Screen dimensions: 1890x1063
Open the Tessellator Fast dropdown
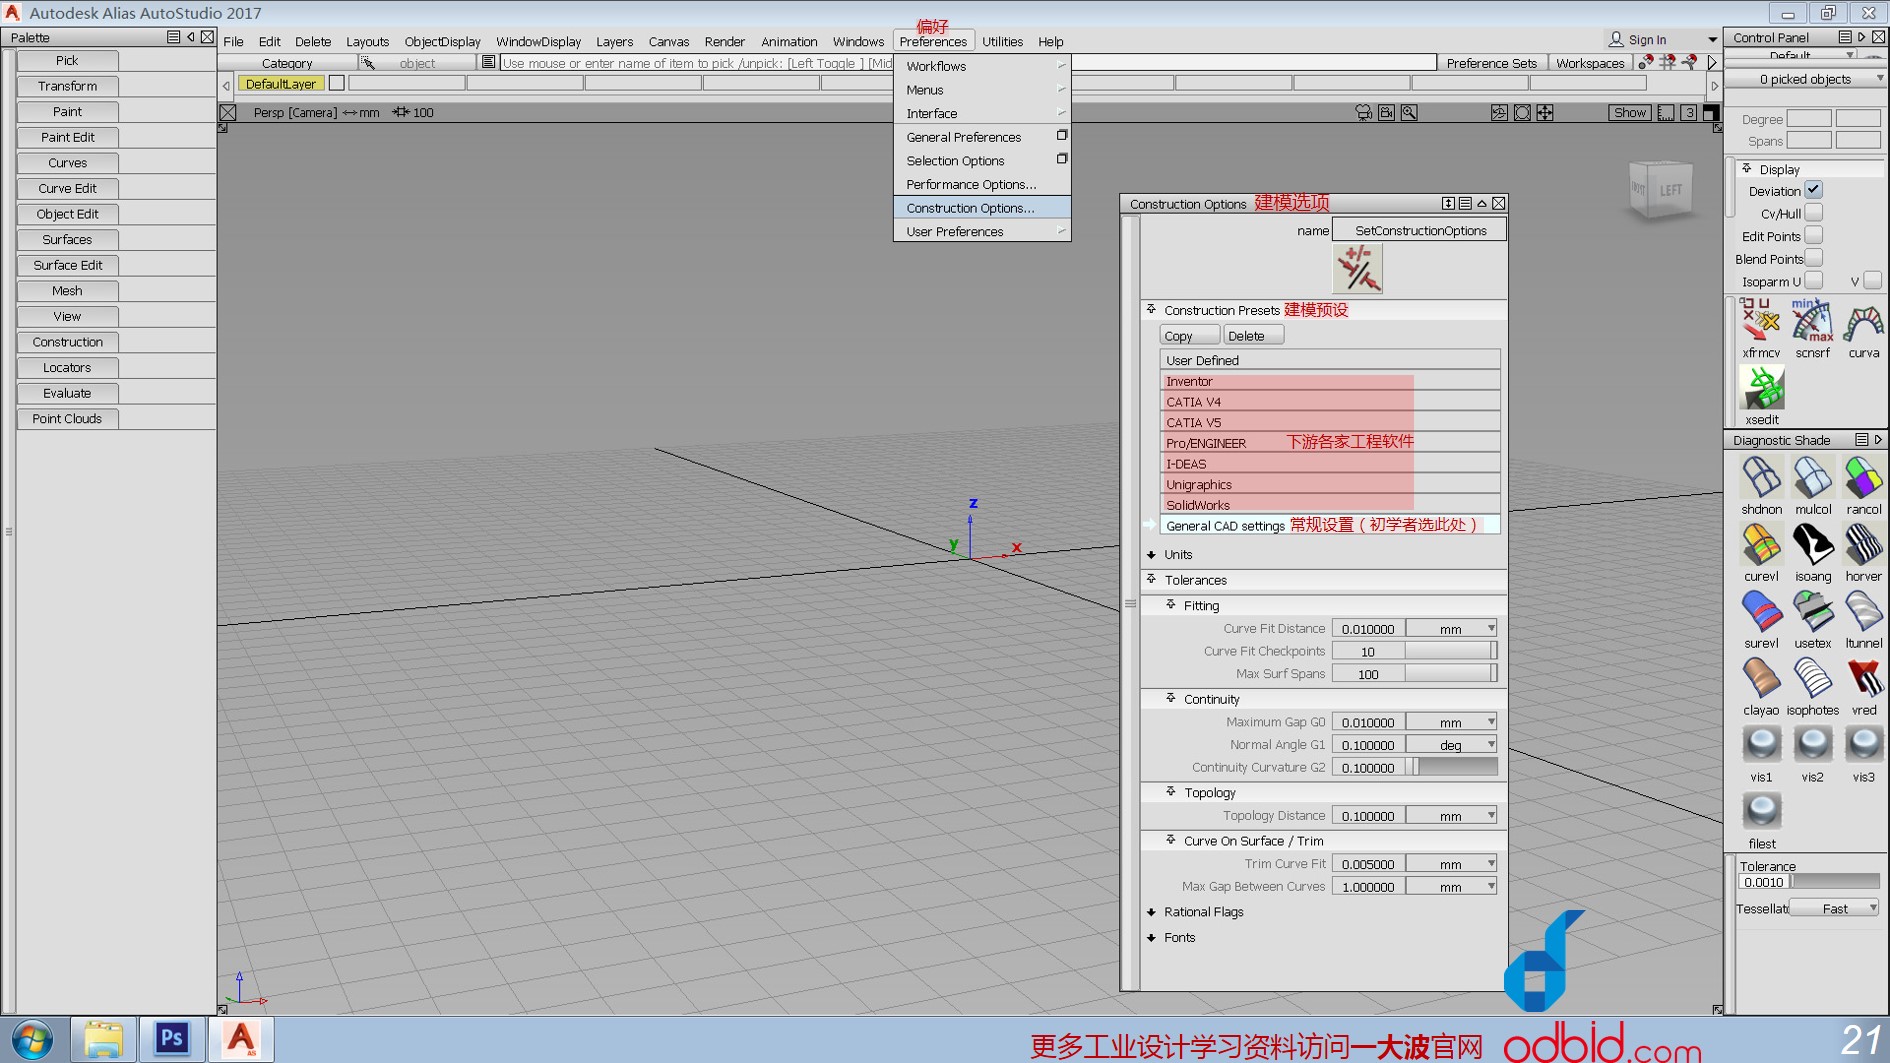(x=1834, y=908)
